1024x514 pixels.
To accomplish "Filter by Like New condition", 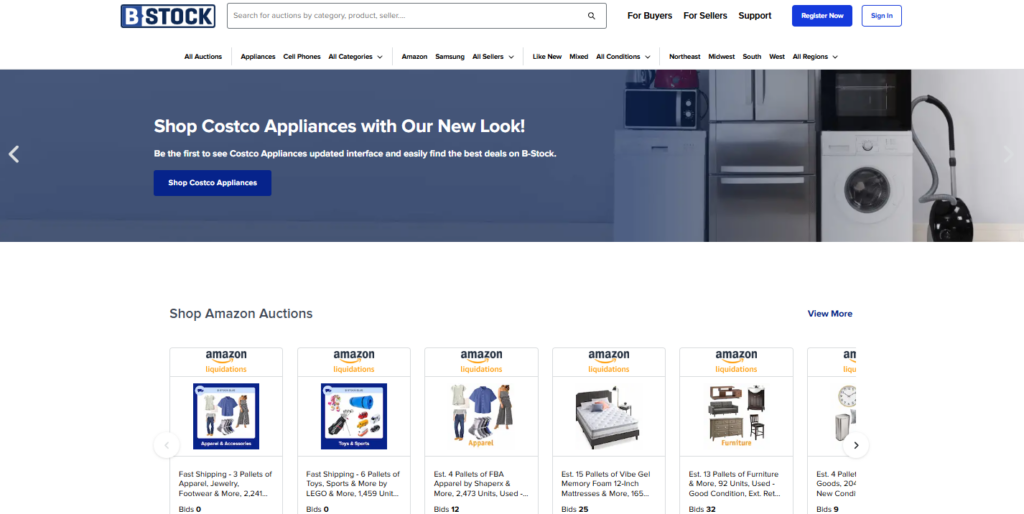I will coord(547,57).
